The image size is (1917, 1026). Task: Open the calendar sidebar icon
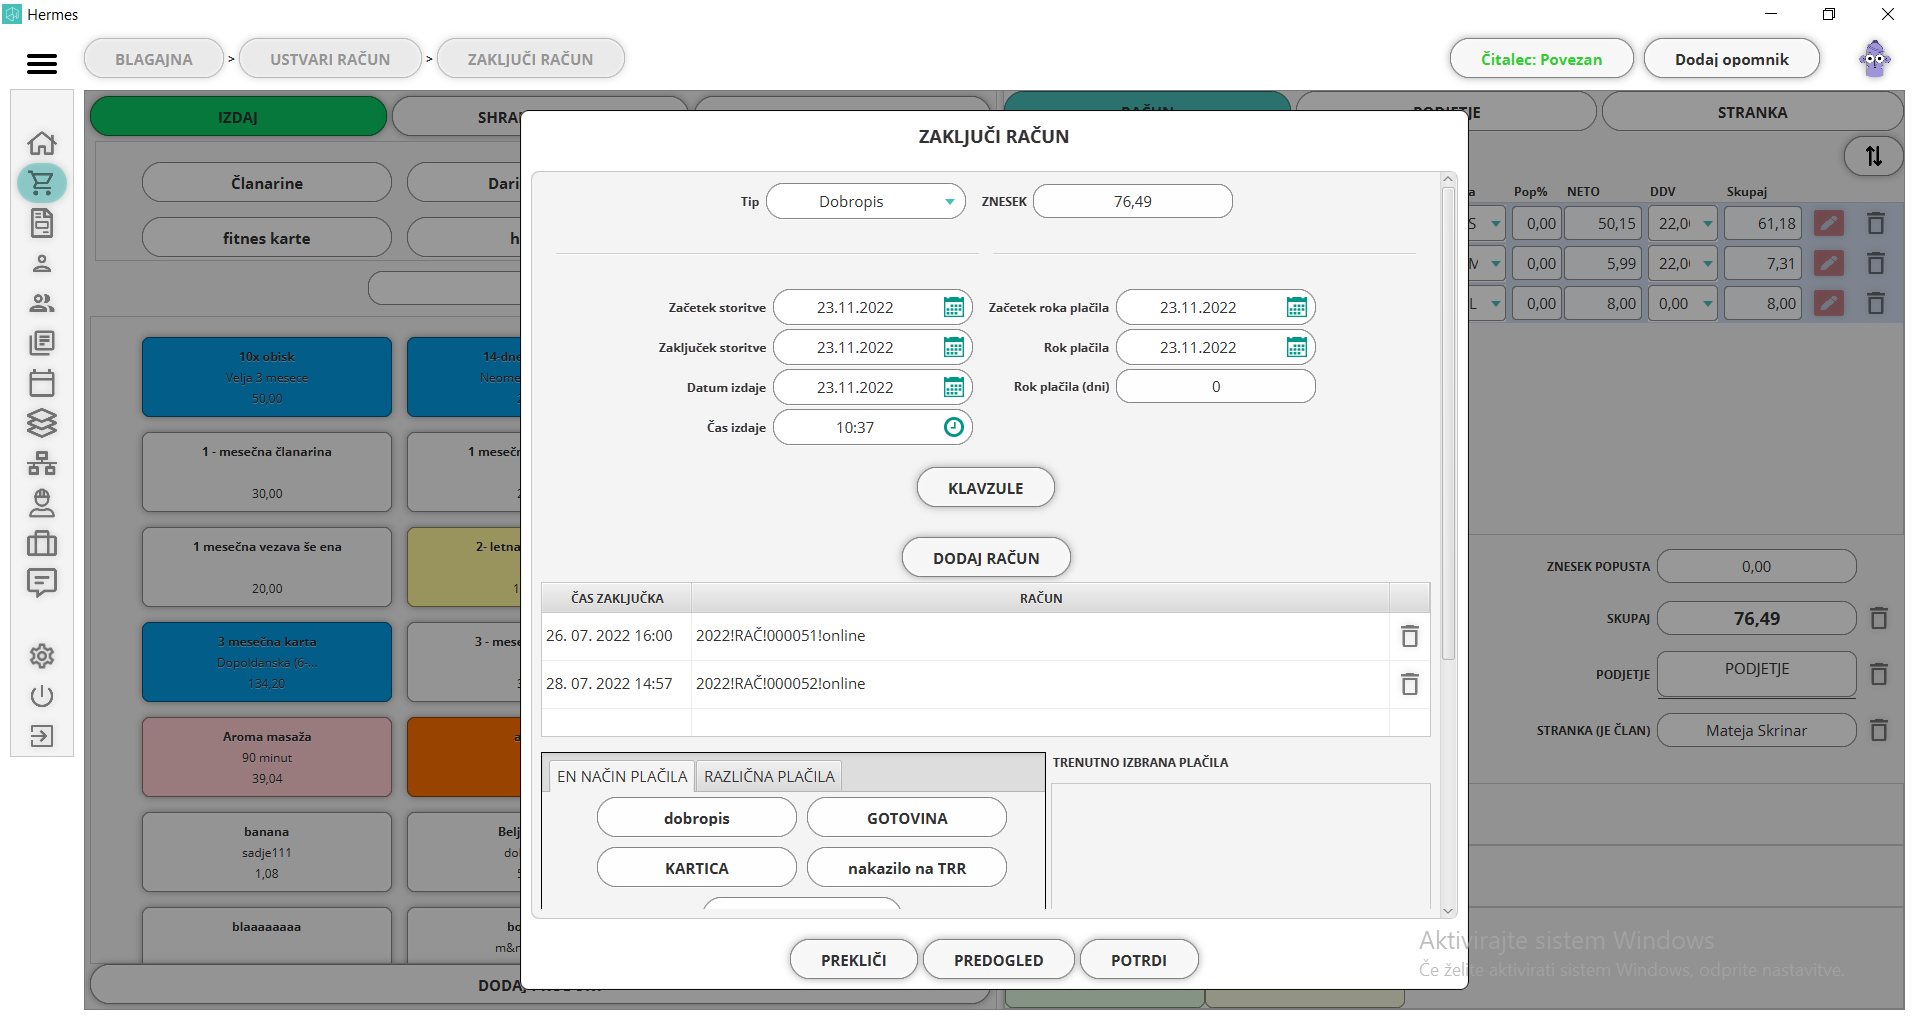tap(42, 383)
